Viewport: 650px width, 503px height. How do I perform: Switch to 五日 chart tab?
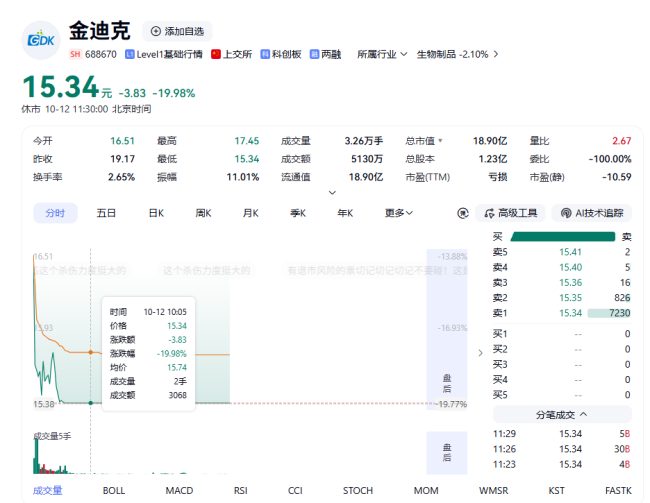pyautogui.click(x=106, y=213)
